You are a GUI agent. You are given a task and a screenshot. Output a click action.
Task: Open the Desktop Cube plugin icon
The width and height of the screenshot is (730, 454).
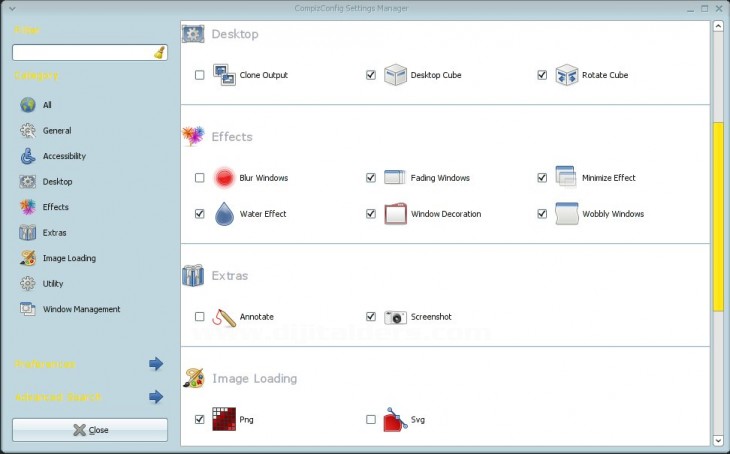(395, 75)
